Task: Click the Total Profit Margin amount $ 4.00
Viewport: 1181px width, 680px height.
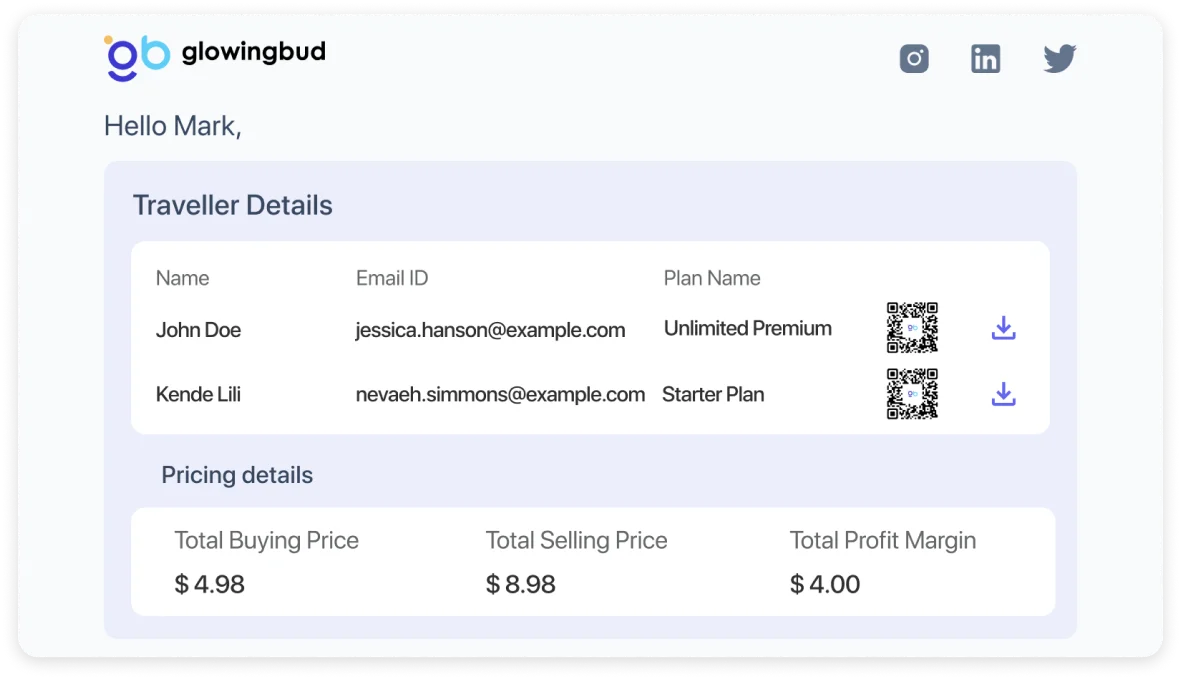Action: pyautogui.click(x=824, y=584)
